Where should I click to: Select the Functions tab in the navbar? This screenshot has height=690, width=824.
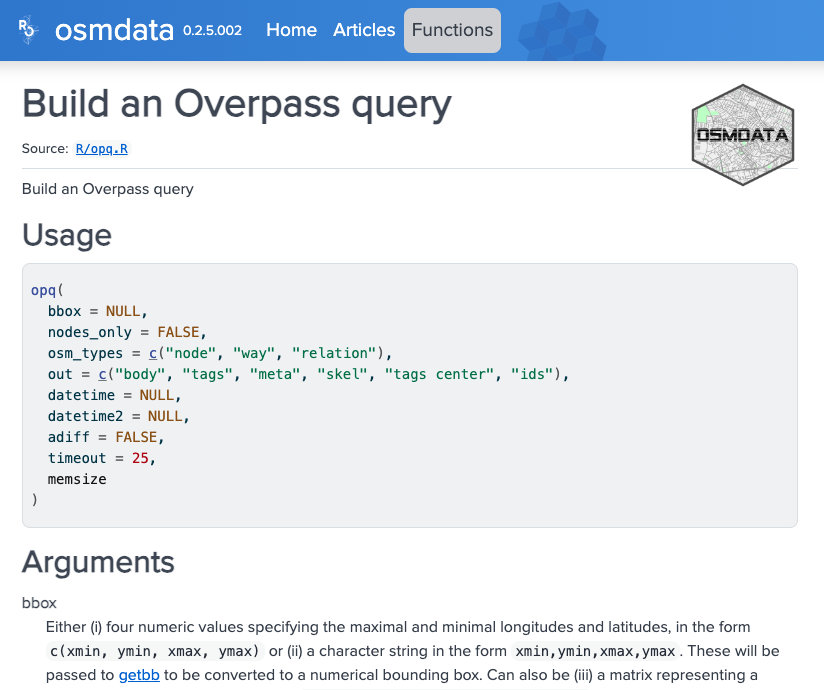pos(452,30)
